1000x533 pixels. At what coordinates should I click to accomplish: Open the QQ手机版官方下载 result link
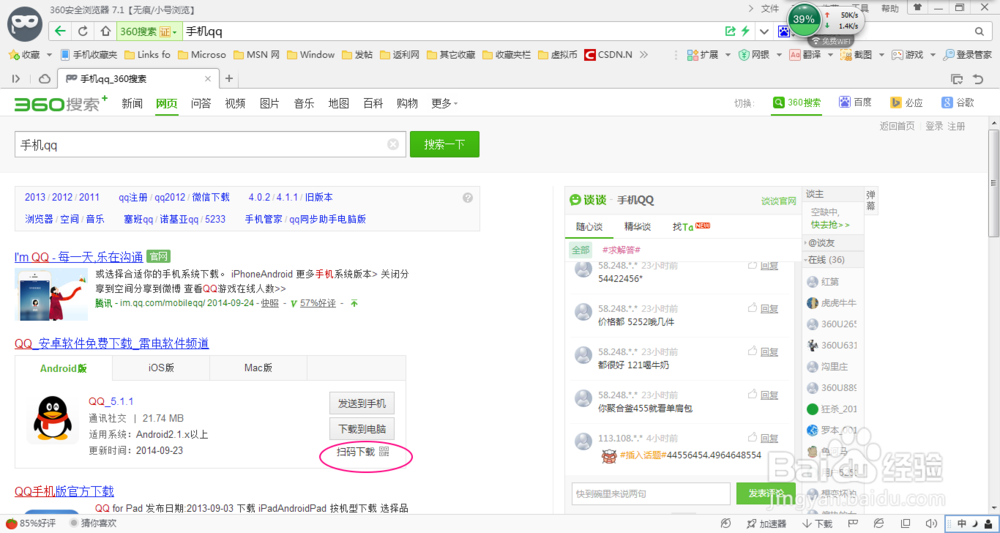tap(64, 491)
